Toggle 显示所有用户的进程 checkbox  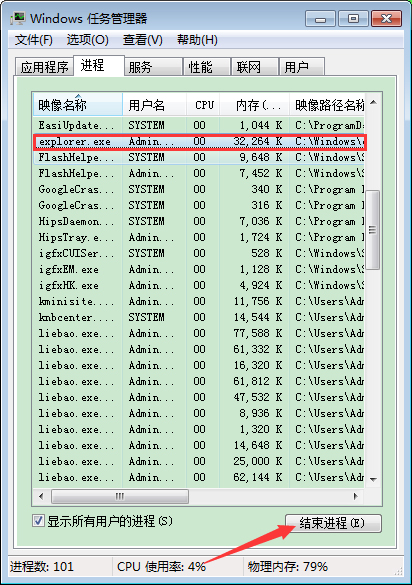tap(38, 521)
